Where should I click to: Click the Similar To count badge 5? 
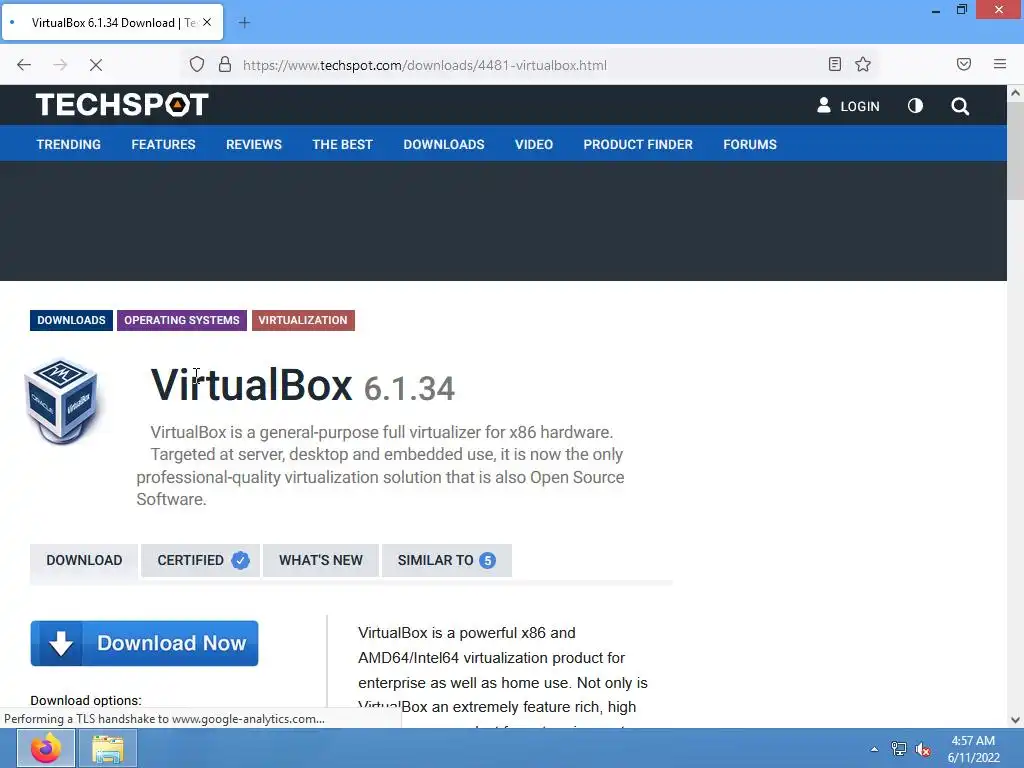pyautogui.click(x=487, y=560)
